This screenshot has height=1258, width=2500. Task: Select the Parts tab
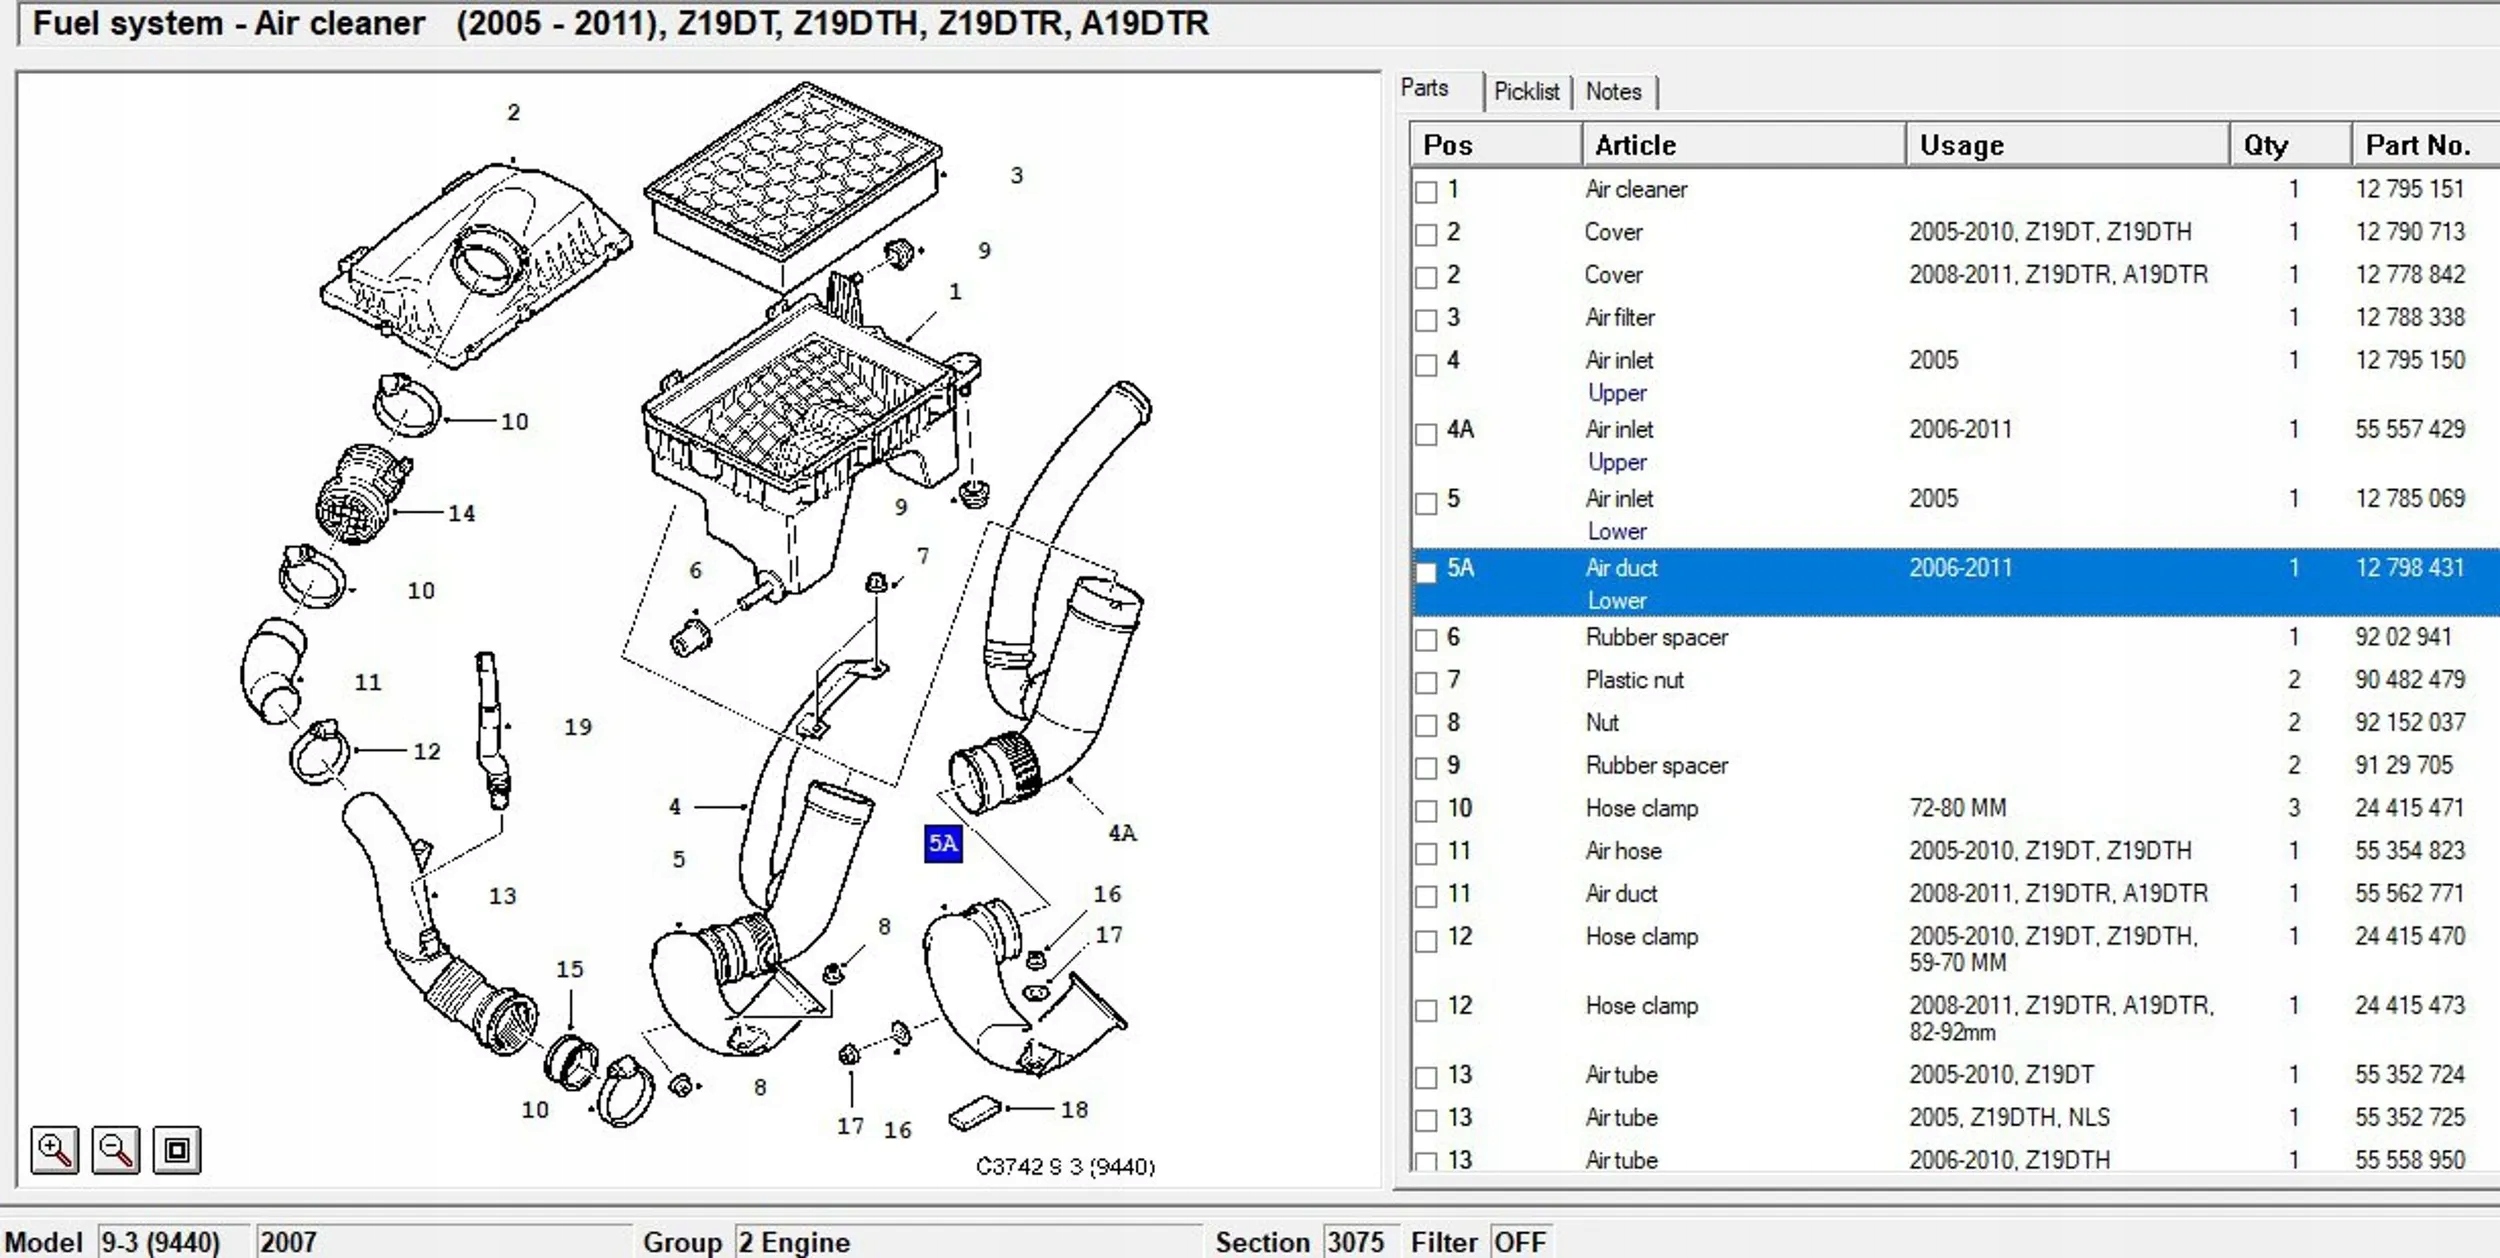(x=1424, y=88)
